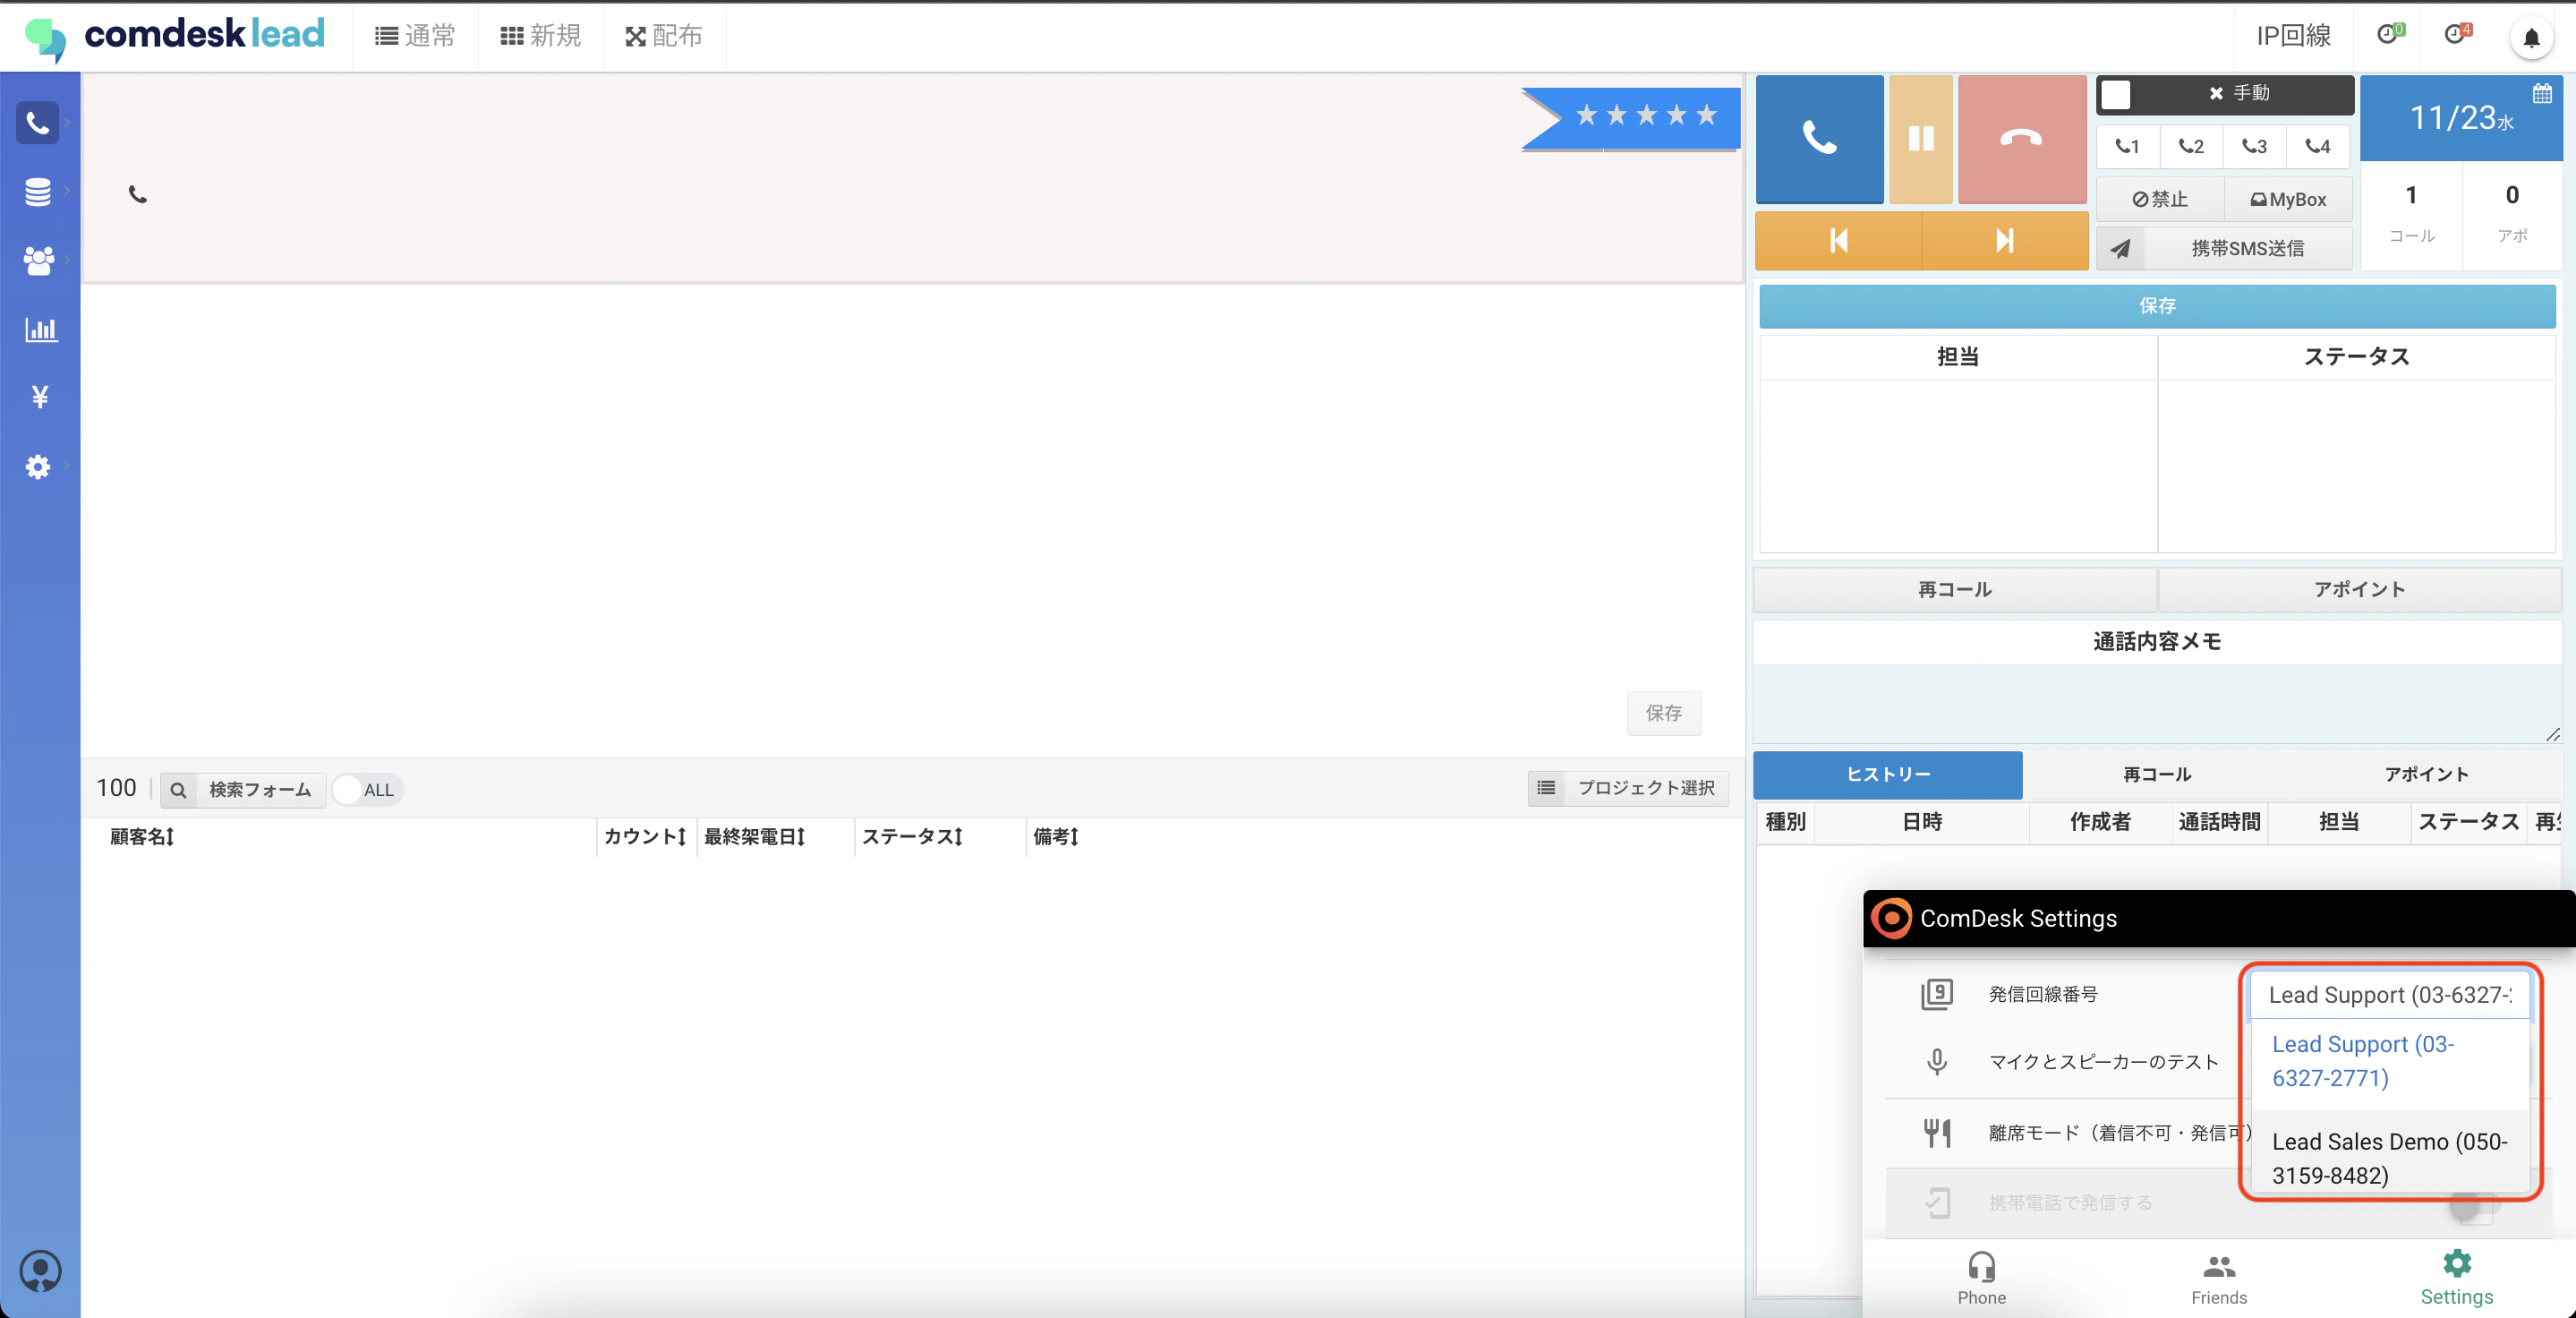
Task: Open the clock icon with red badge
Action: [2457, 35]
